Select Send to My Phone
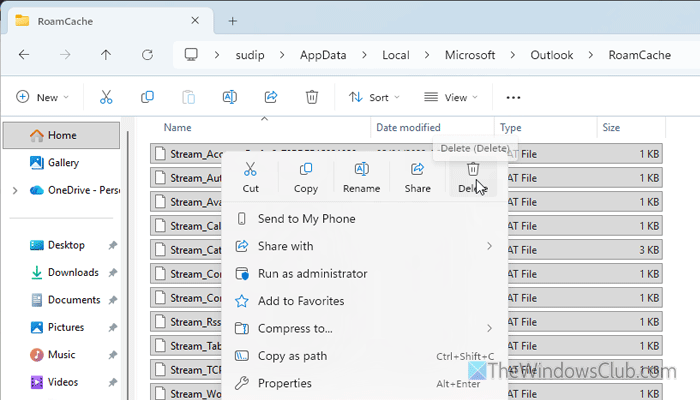The image size is (700, 400). [x=364, y=219]
